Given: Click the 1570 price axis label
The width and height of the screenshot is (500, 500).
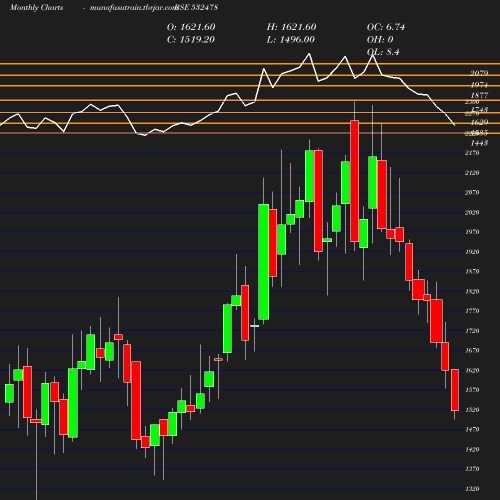Looking at the screenshot, I should (x=472, y=390).
